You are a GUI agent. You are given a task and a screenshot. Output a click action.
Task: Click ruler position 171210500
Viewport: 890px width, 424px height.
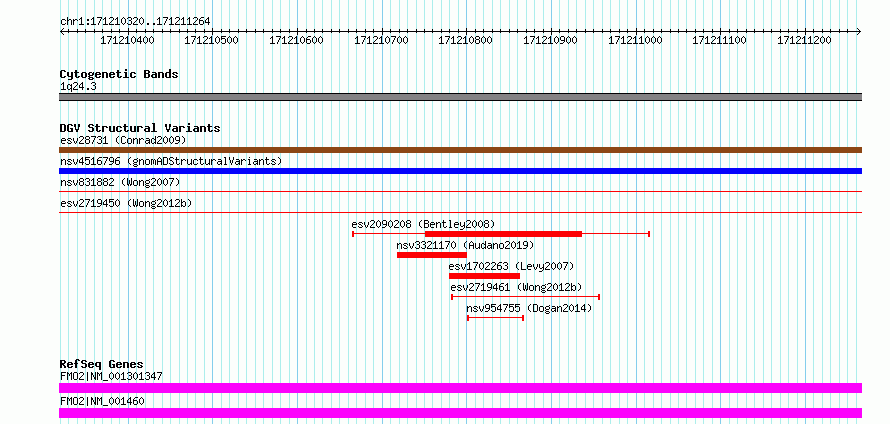coord(212,40)
